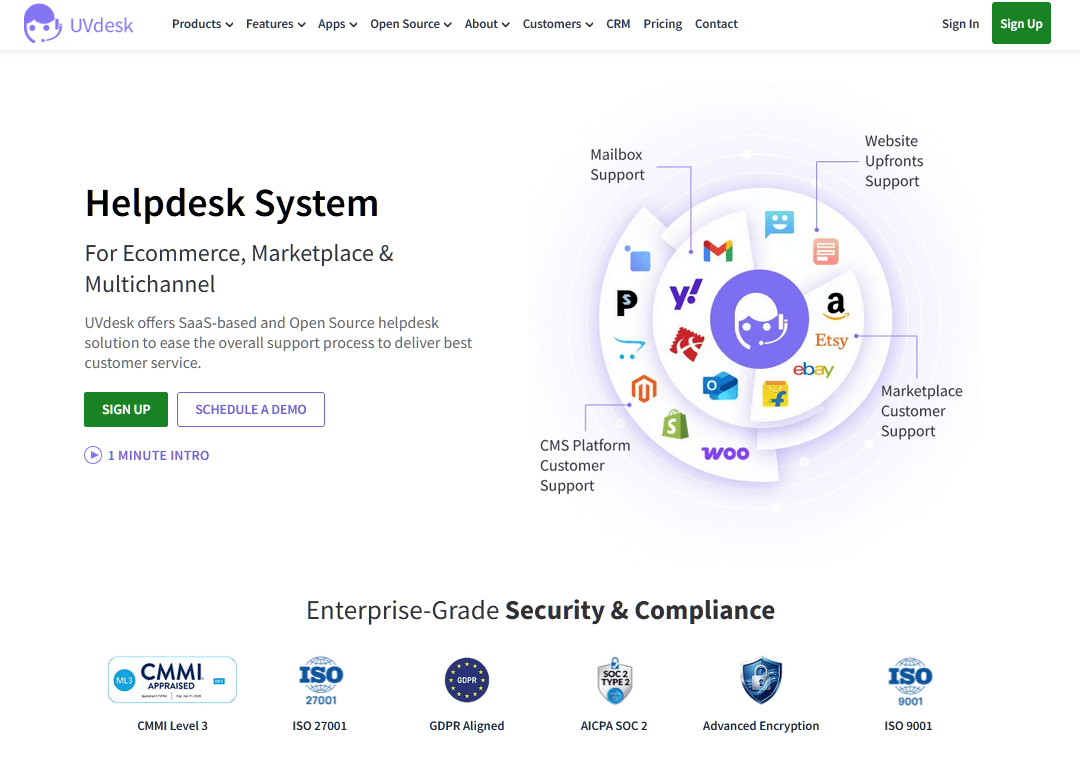1080x777 pixels.
Task: Open the Contact page
Action: click(716, 24)
